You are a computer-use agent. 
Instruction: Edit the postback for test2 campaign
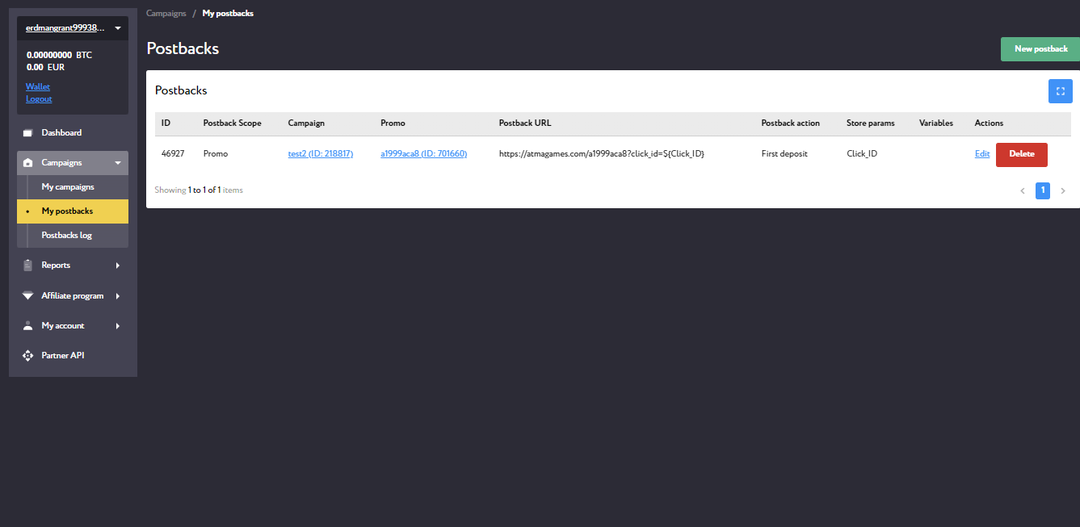tap(982, 154)
